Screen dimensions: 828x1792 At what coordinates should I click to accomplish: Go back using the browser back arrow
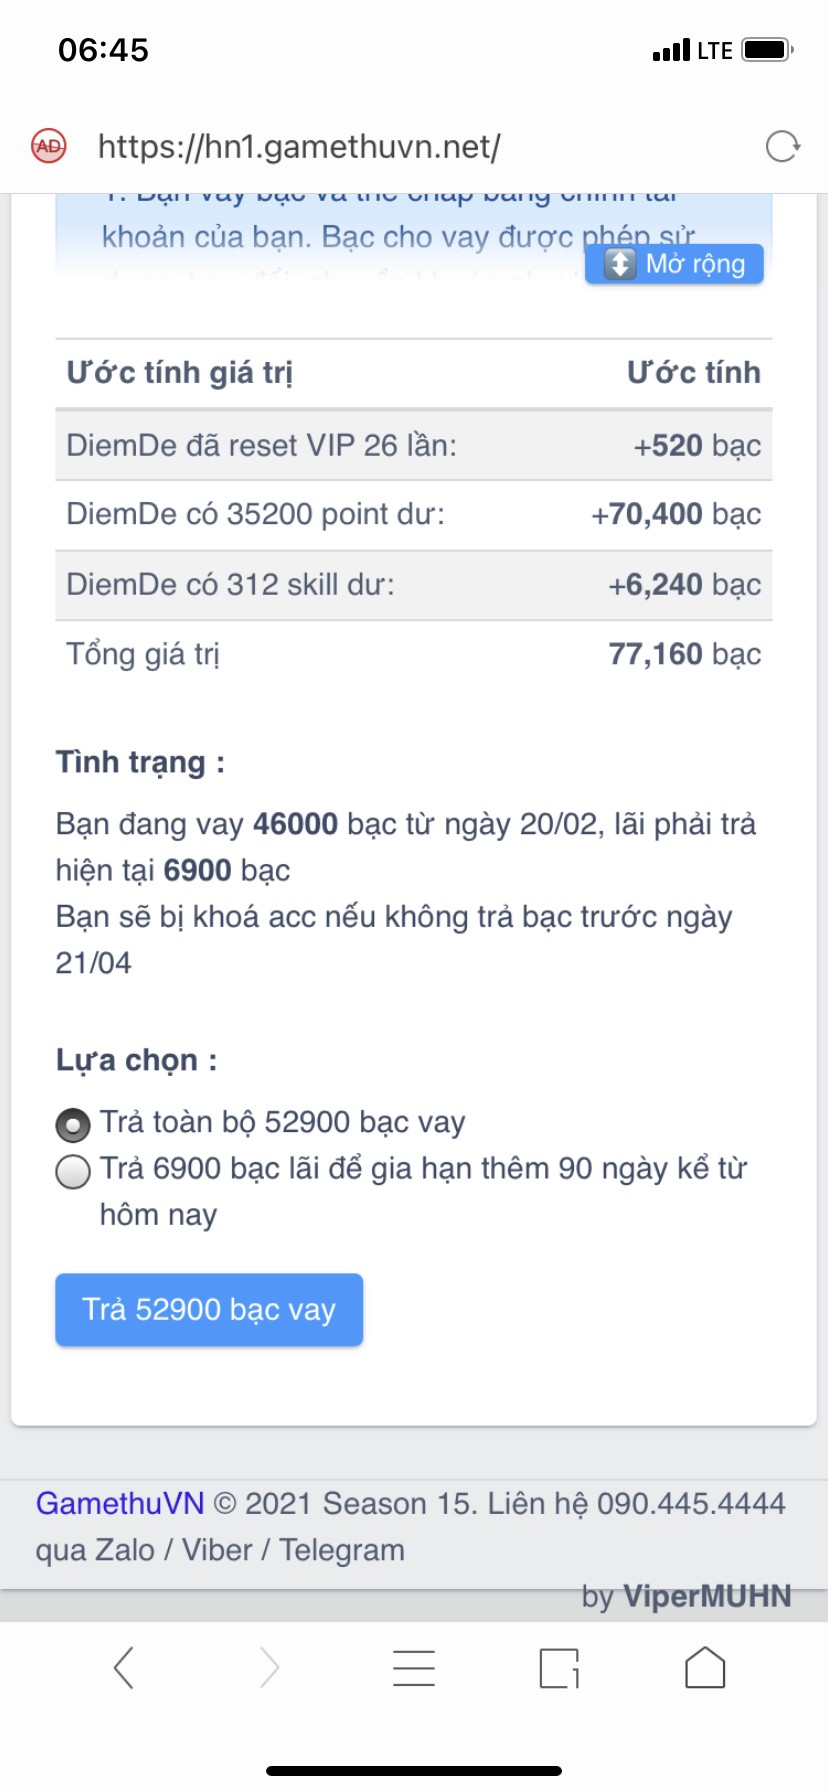(x=124, y=1668)
